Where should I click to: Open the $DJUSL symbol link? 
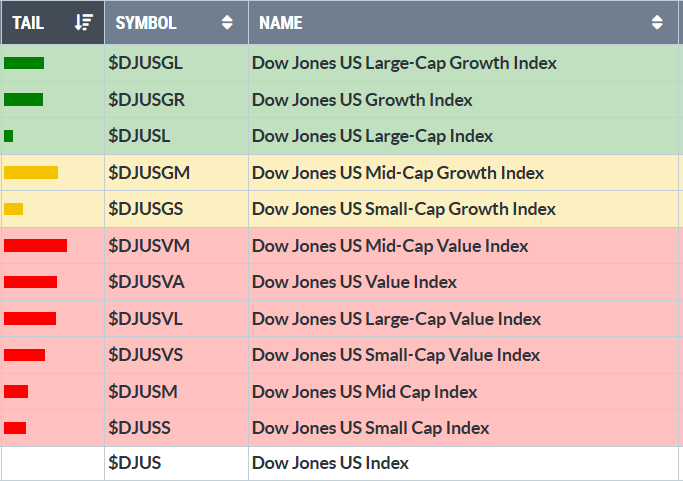tap(141, 136)
